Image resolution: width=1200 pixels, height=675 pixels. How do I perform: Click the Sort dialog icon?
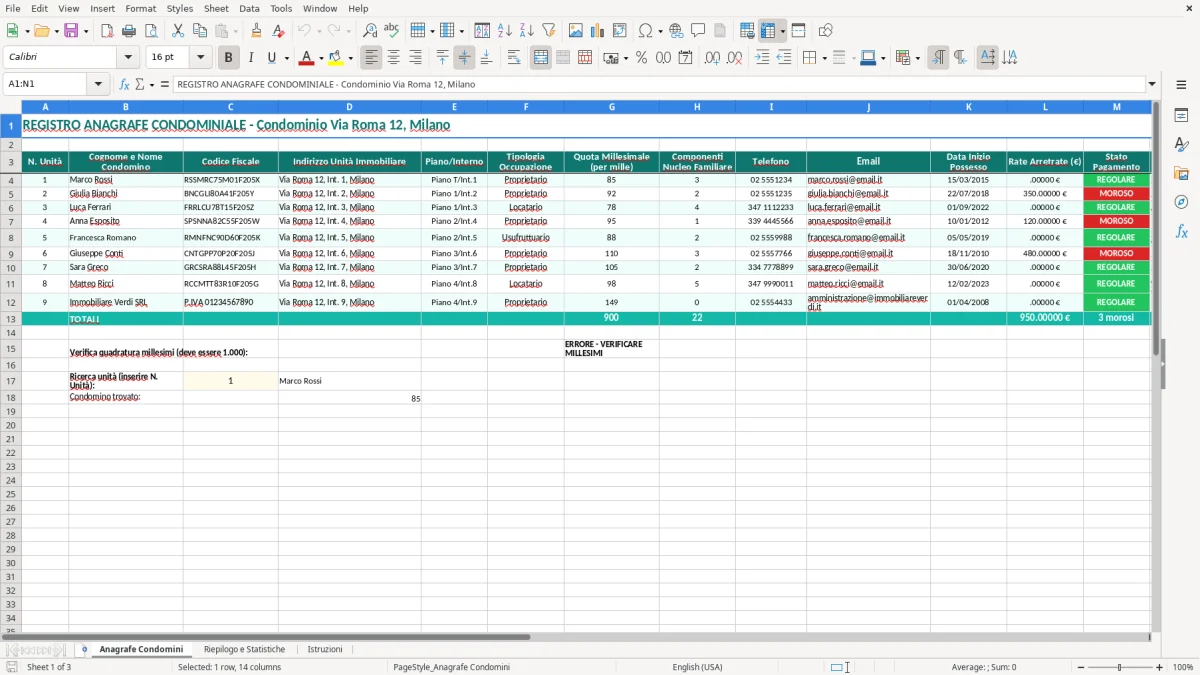click(x=482, y=31)
